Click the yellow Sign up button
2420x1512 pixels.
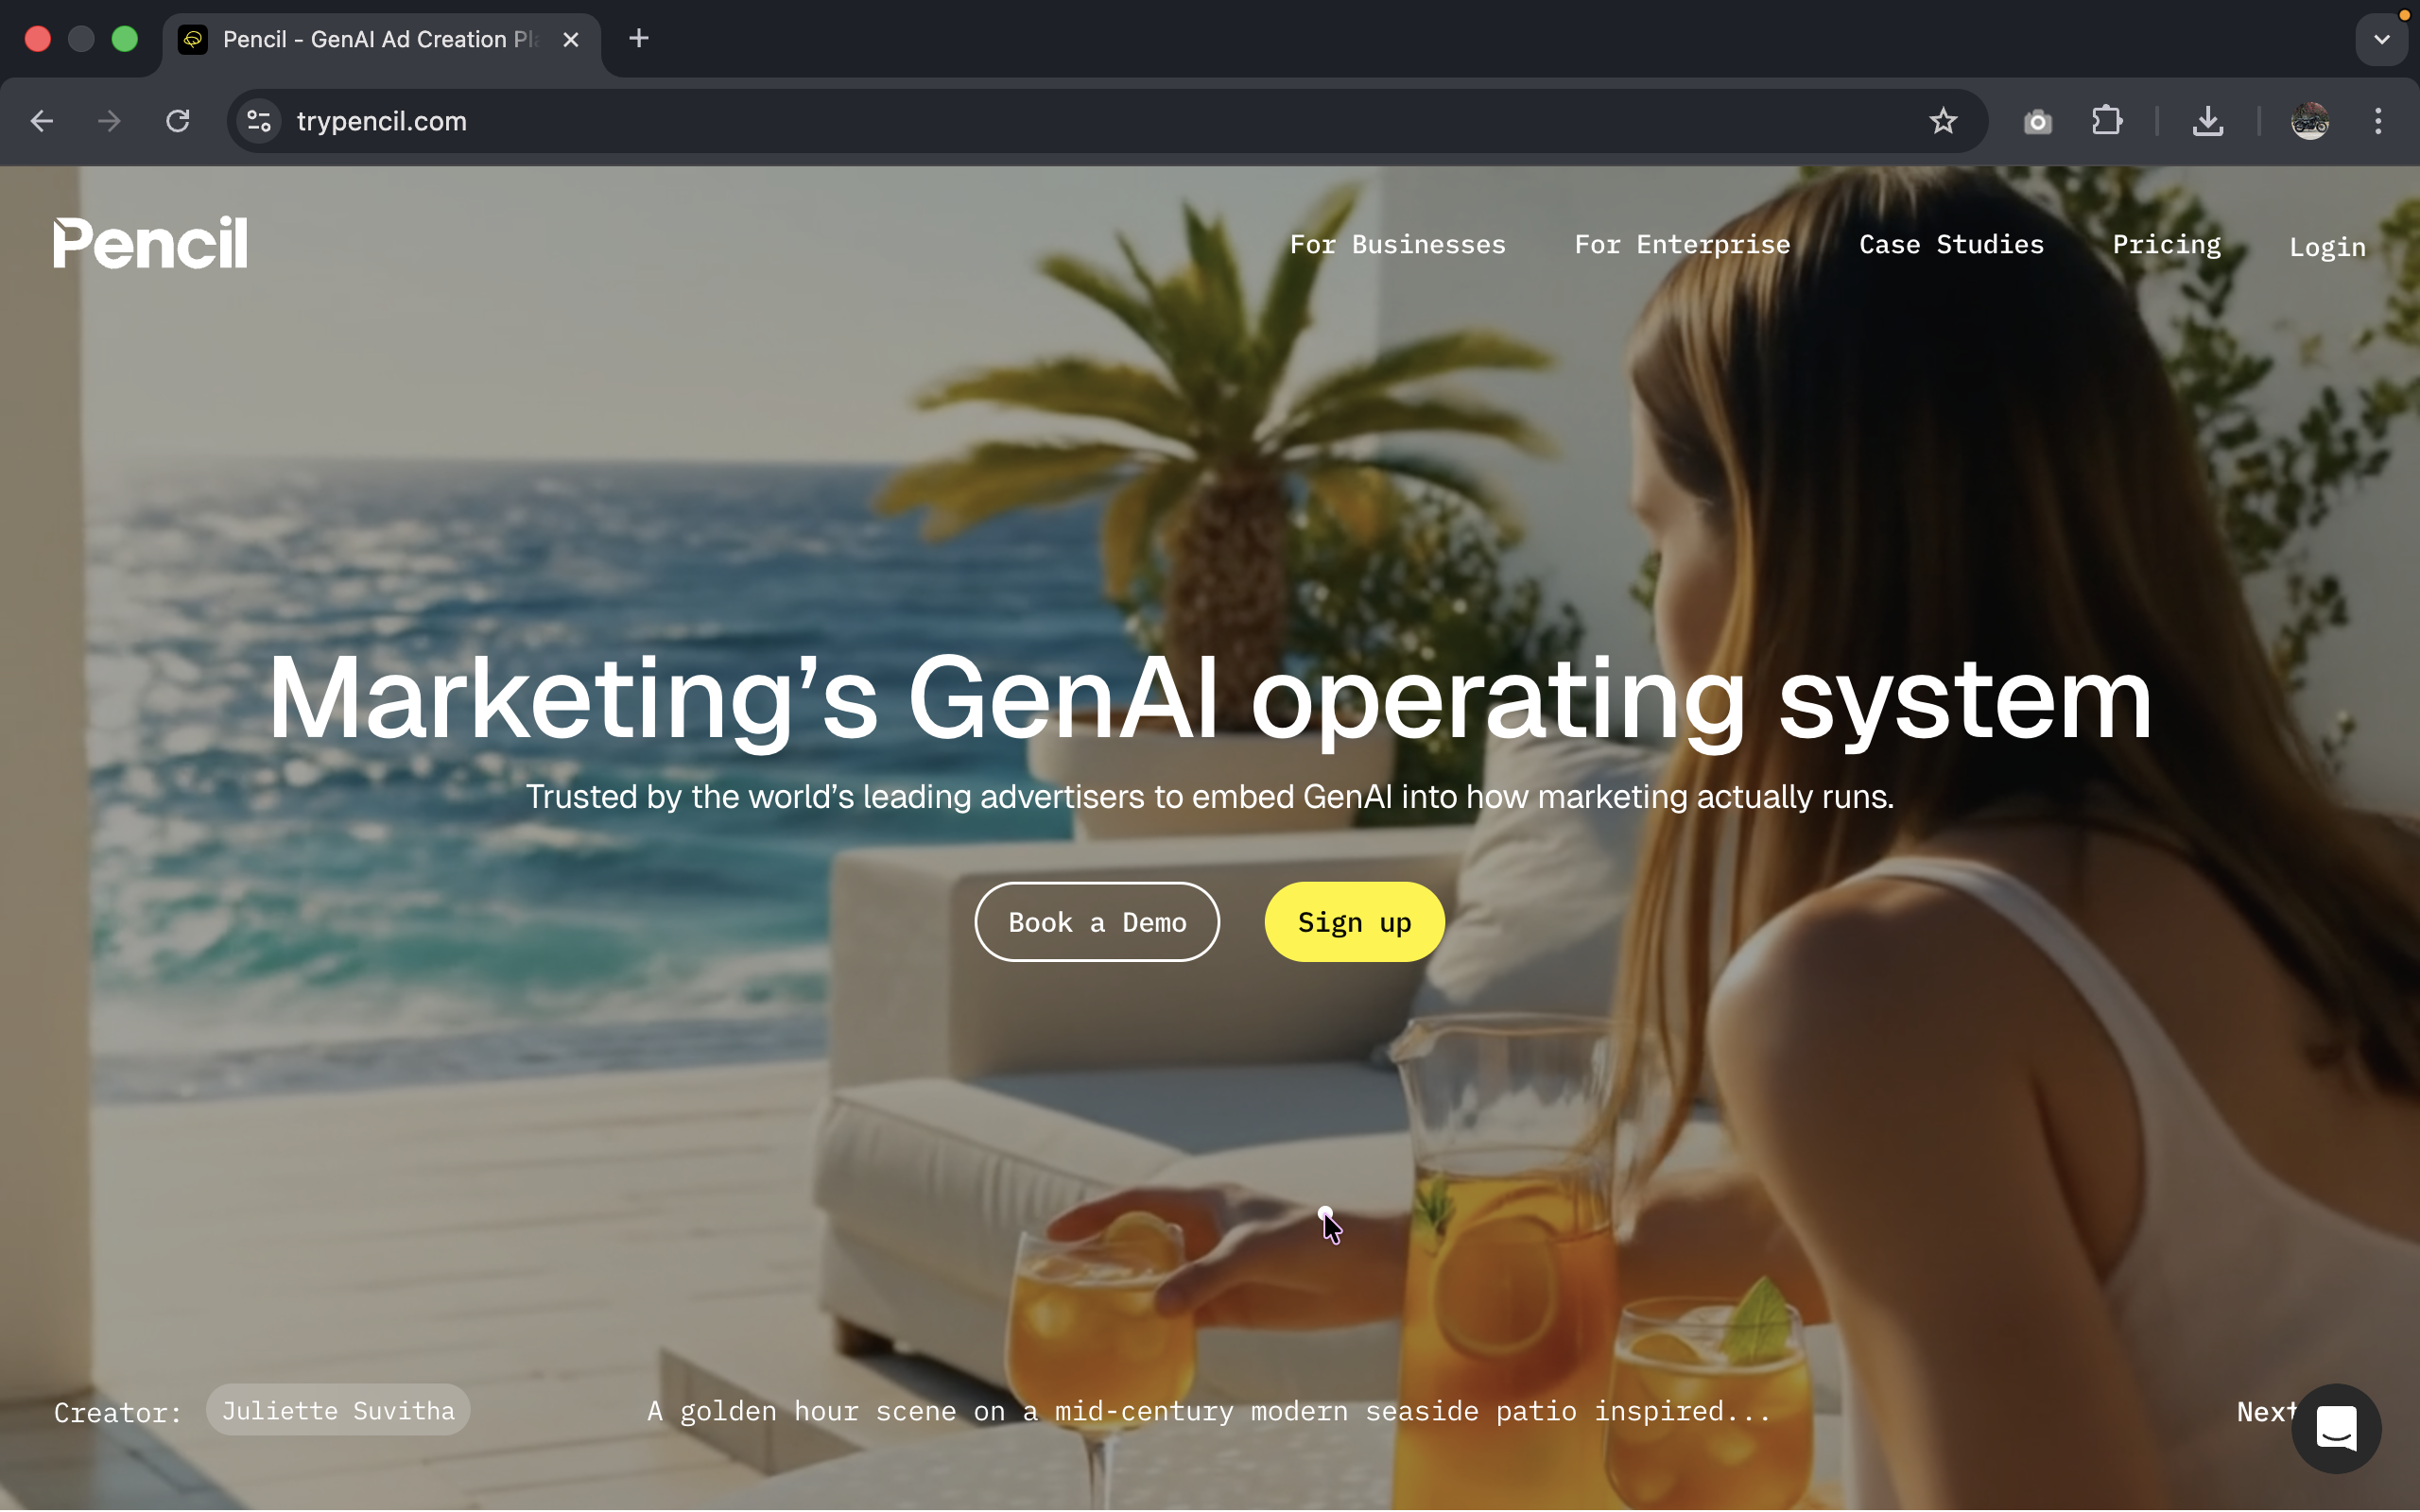click(1353, 921)
